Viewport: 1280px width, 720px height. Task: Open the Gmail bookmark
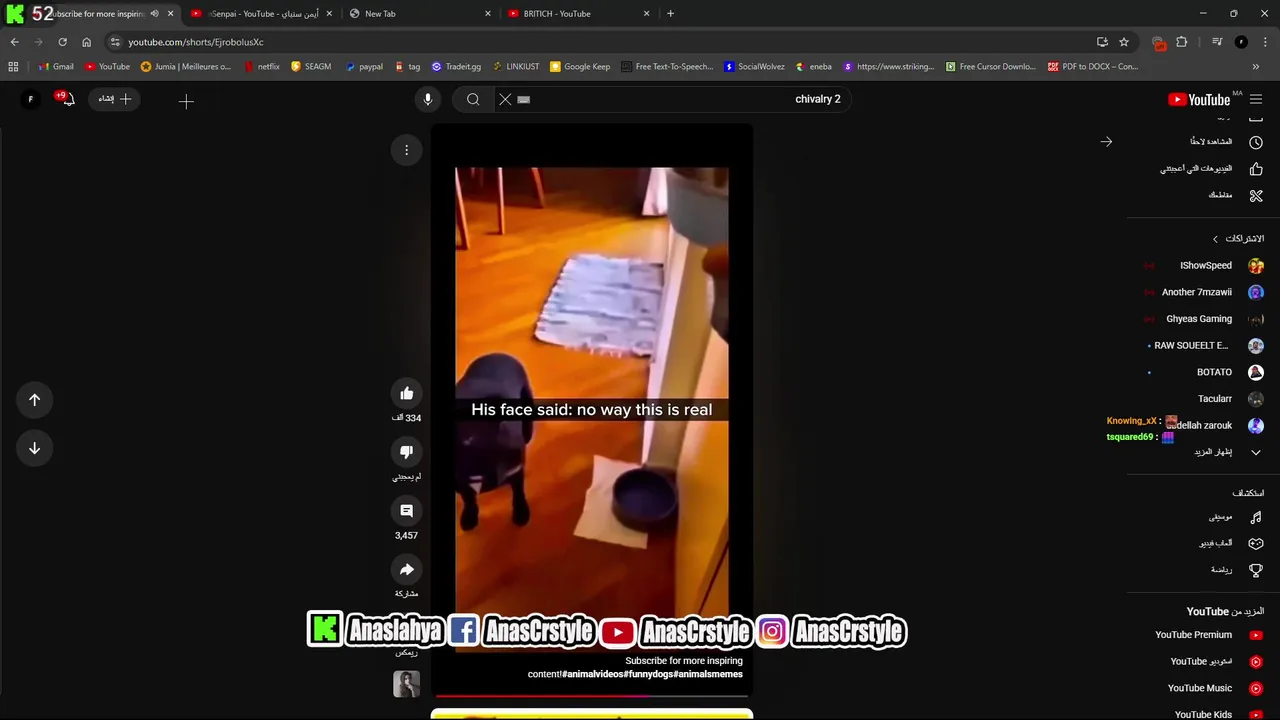pos(55,67)
